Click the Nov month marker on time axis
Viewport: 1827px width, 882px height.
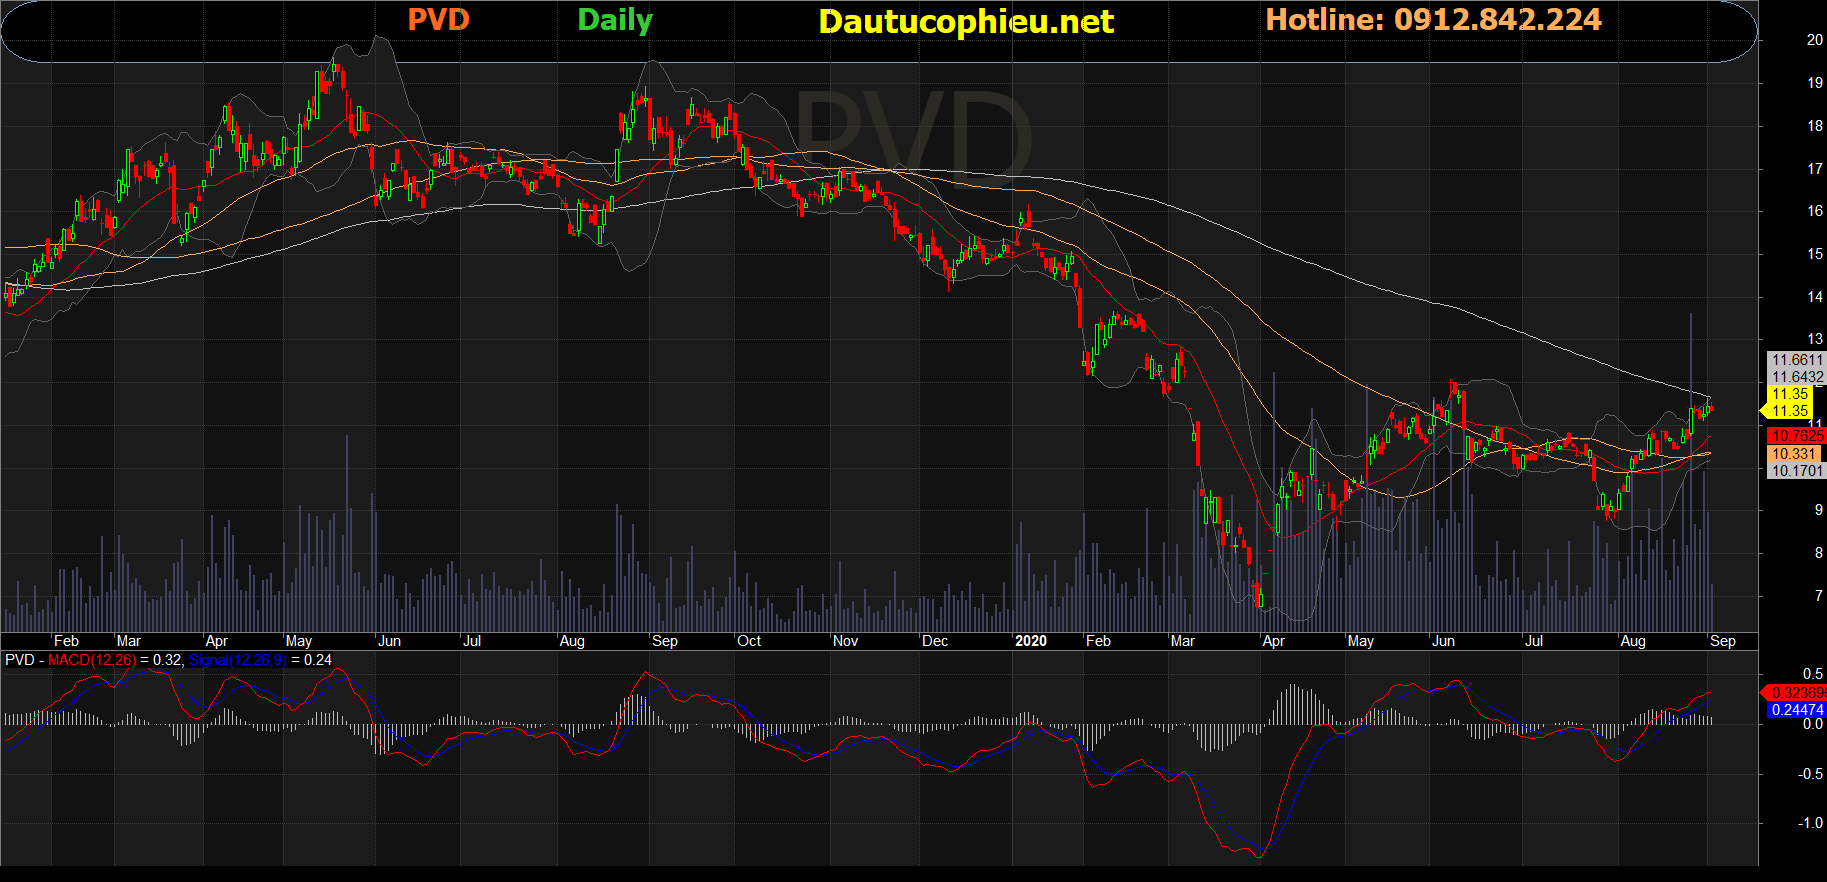tap(845, 641)
